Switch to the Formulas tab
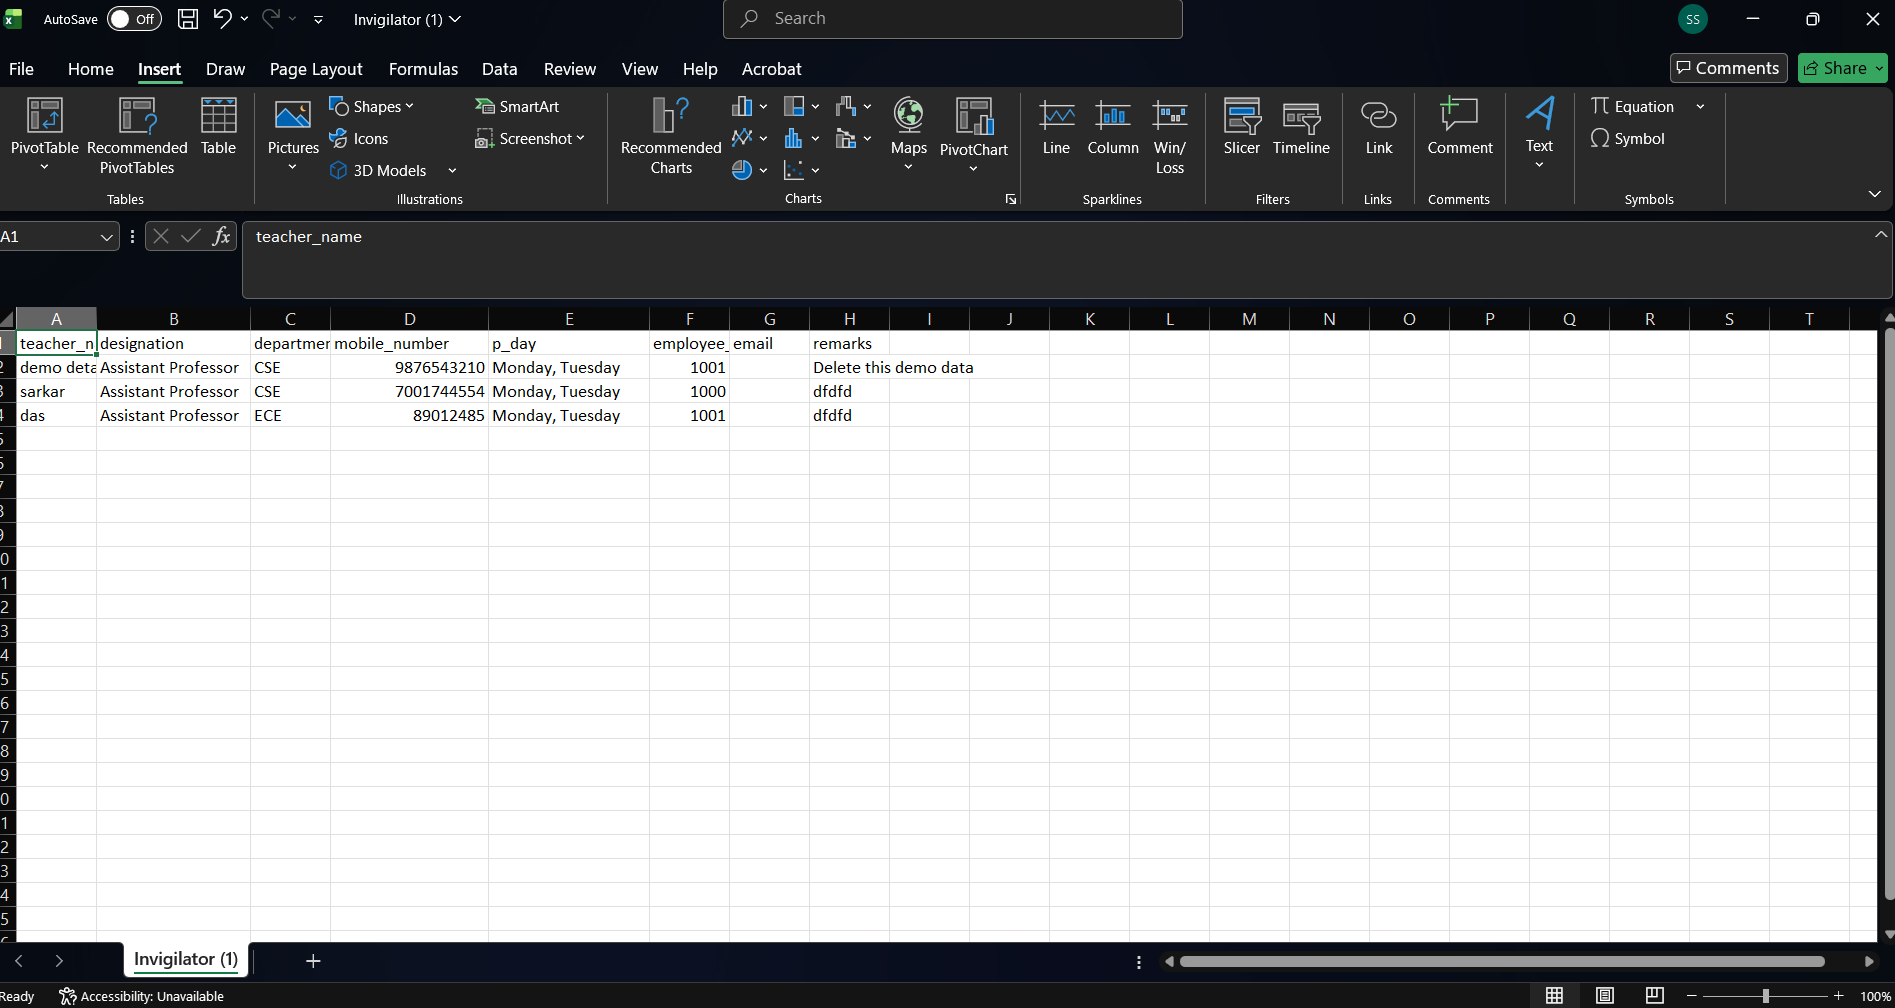The image size is (1895, 1008). pyautogui.click(x=423, y=69)
